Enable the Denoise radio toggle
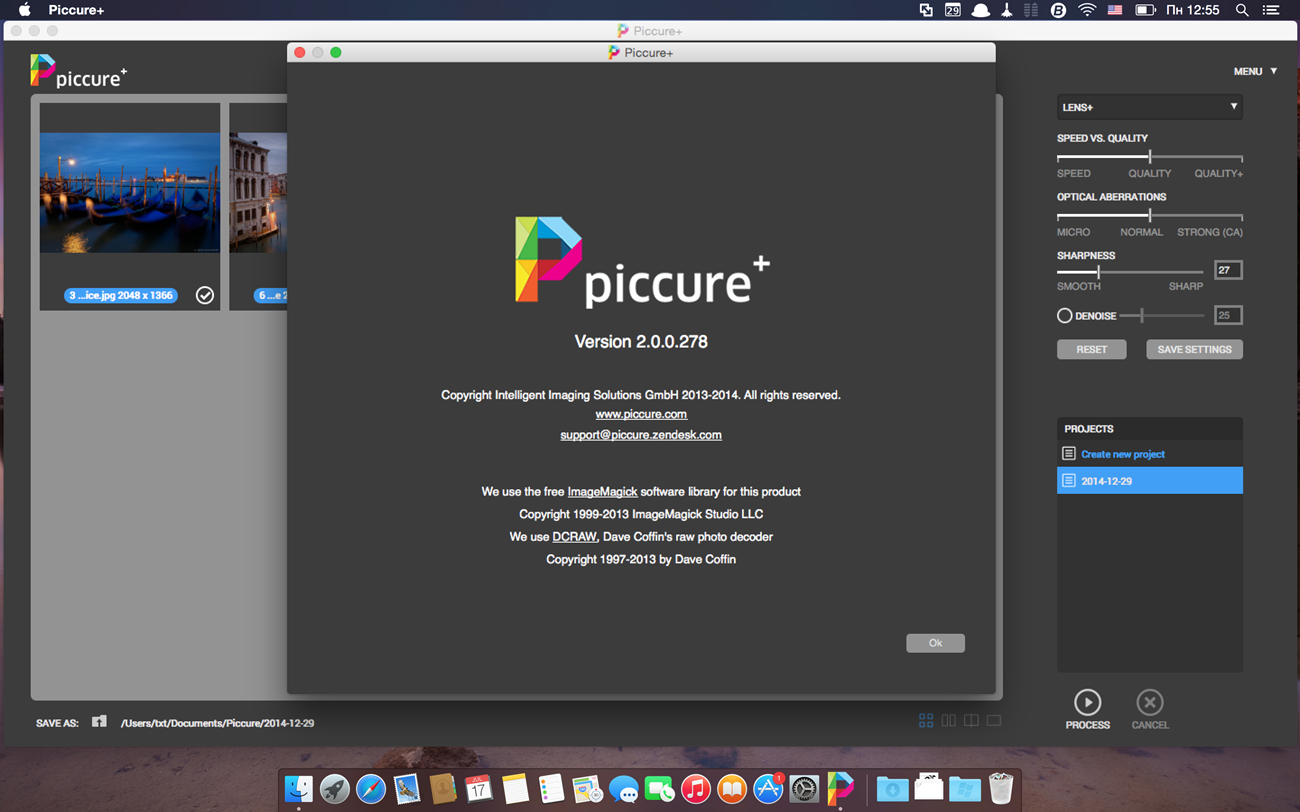Image resolution: width=1300 pixels, height=812 pixels. coord(1064,316)
